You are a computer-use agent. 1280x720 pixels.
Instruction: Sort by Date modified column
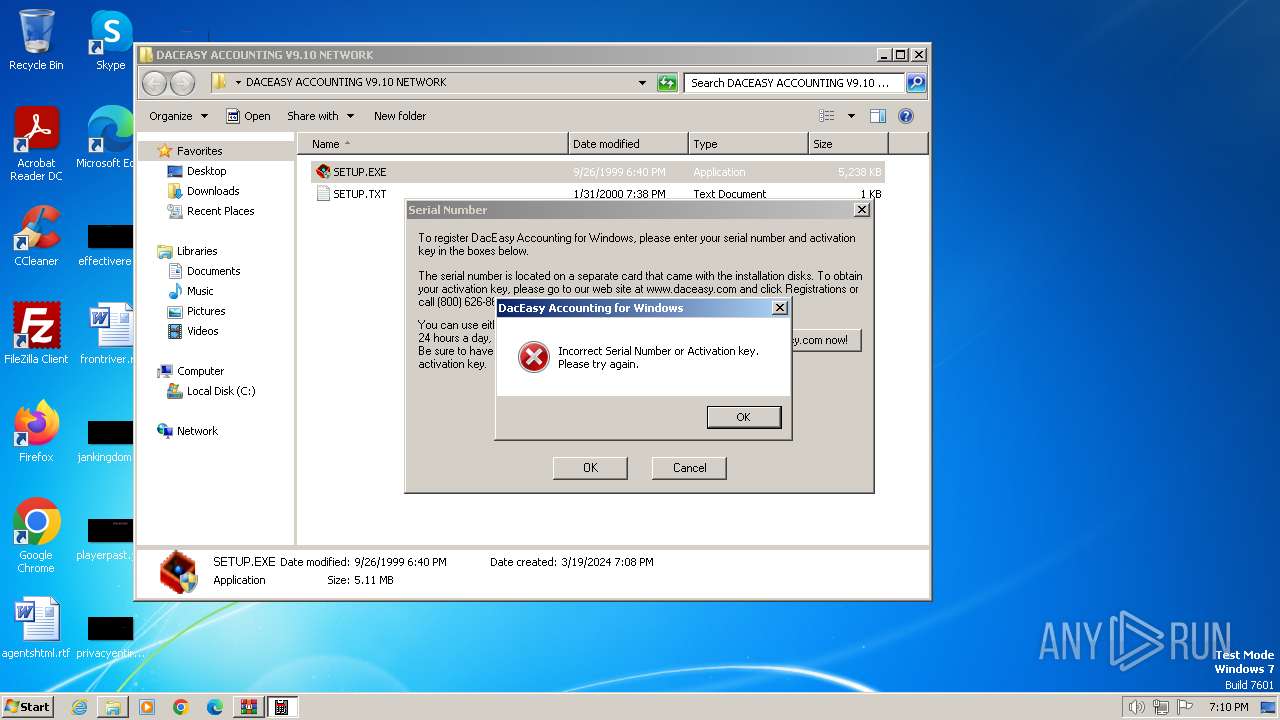pyautogui.click(x=628, y=144)
